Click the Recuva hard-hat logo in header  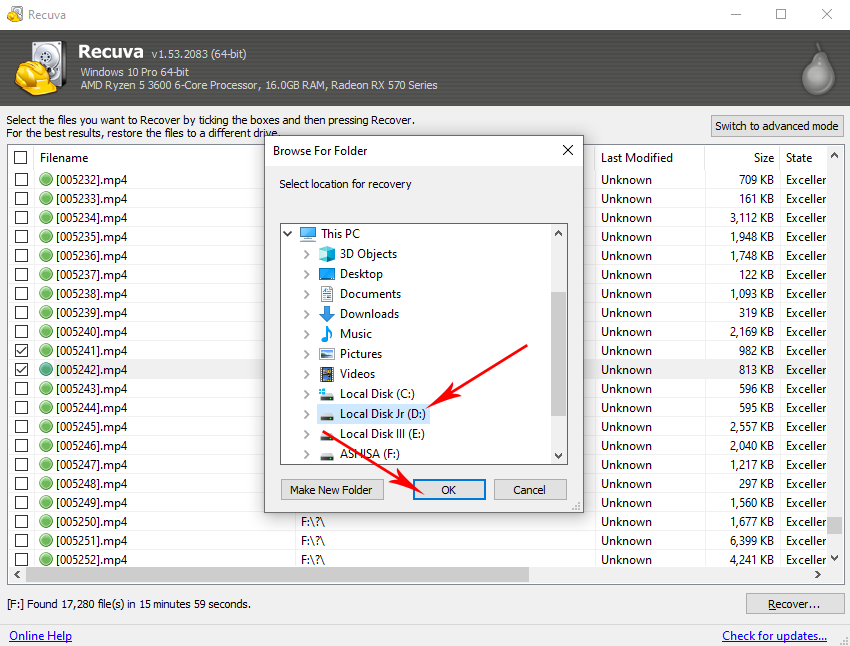tap(41, 68)
